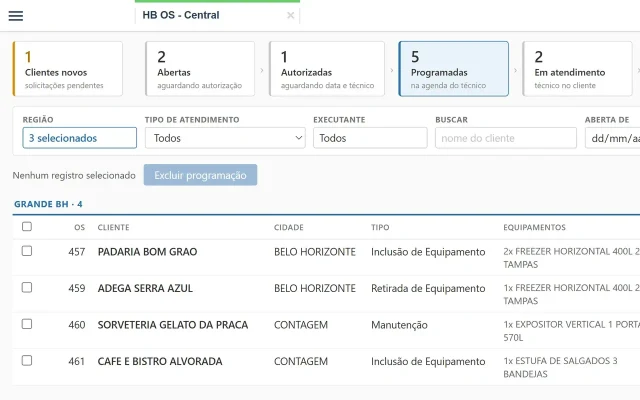Viewport: 640px width, 400px height.
Task: Click the Nenhum registro selecionado label
Action: click(74, 176)
